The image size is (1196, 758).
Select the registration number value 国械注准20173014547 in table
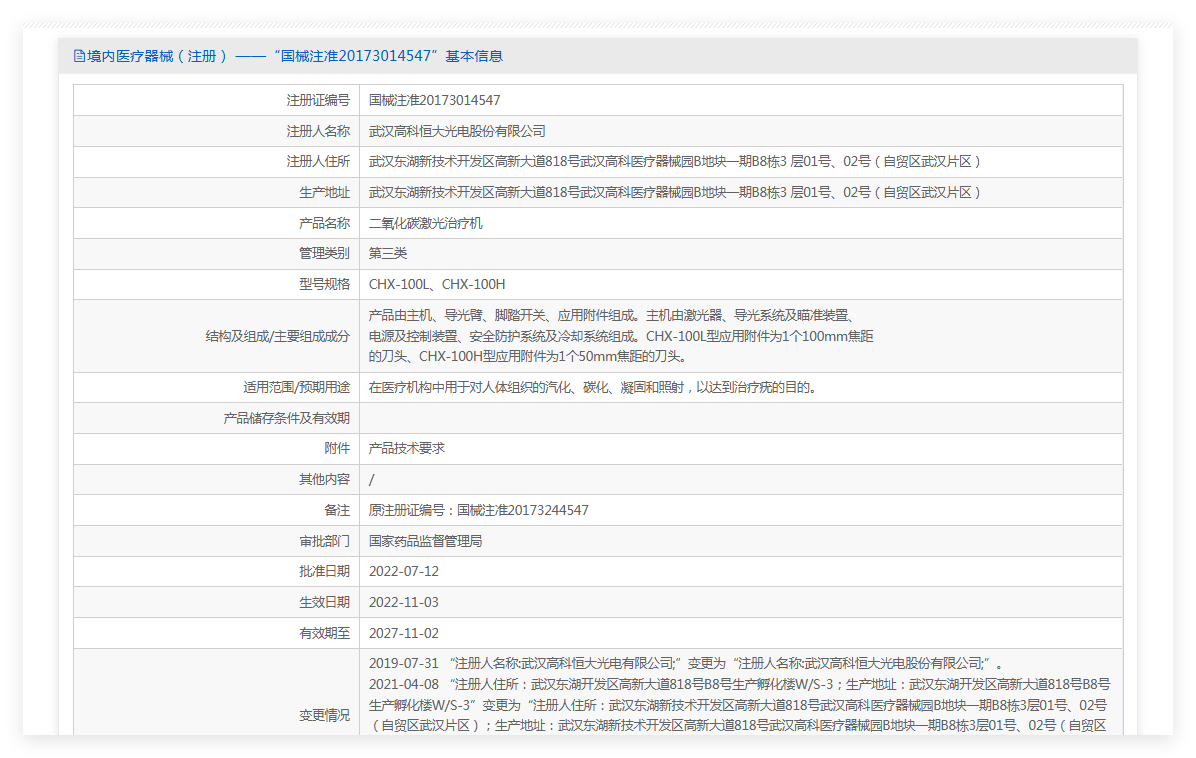[x=434, y=100]
